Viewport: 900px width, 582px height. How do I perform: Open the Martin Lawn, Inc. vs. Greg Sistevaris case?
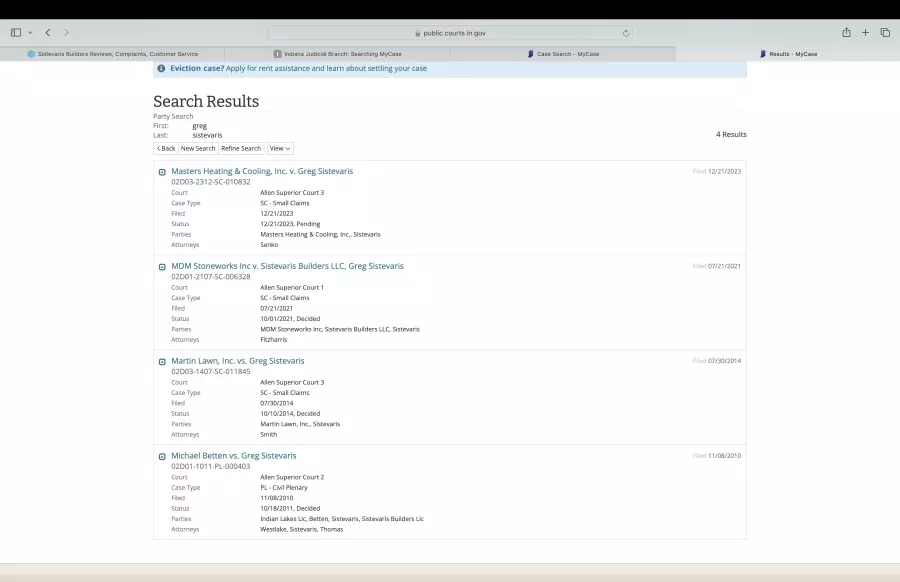coord(237,361)
